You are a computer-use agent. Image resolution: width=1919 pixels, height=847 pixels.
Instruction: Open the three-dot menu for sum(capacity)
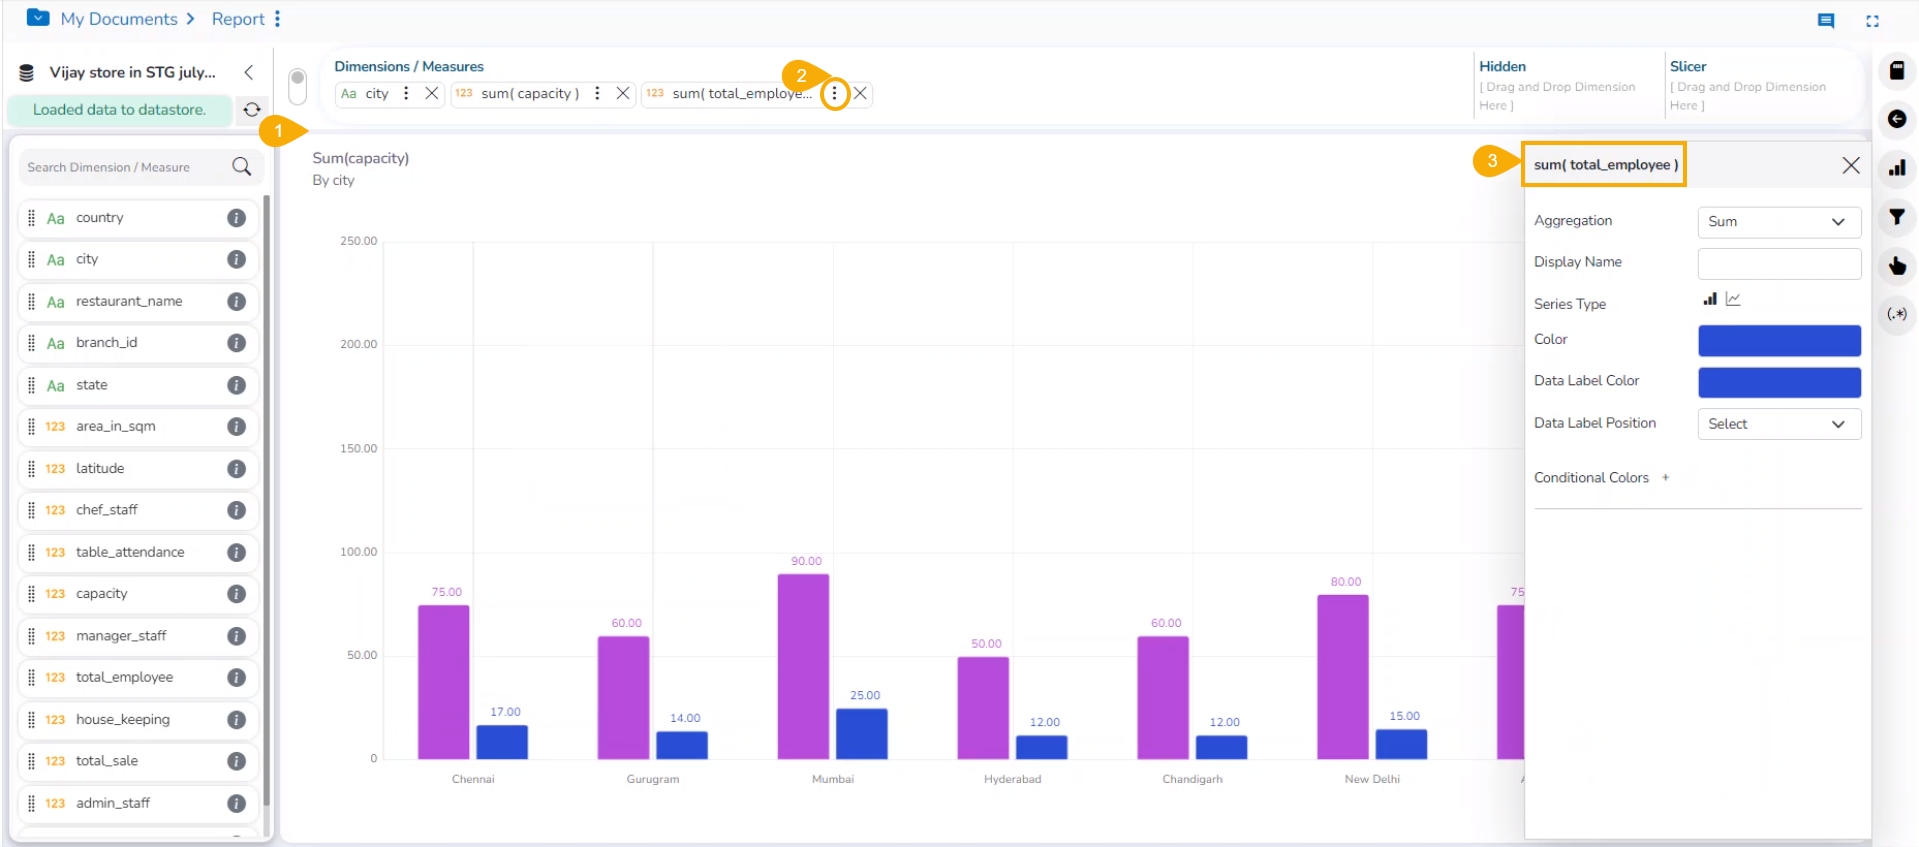[597, 93]
